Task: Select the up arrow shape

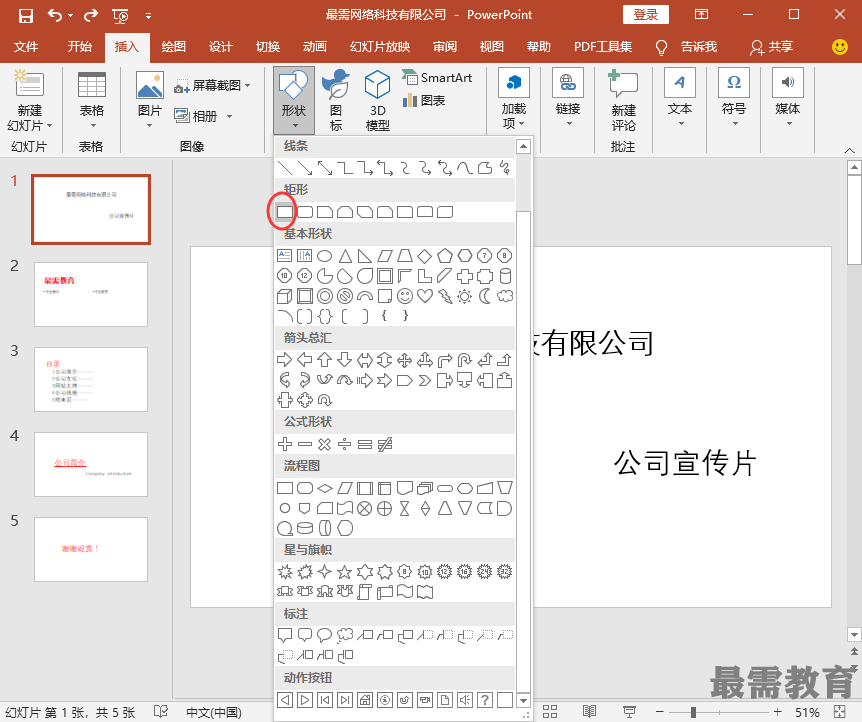Action: click(325, 360)
